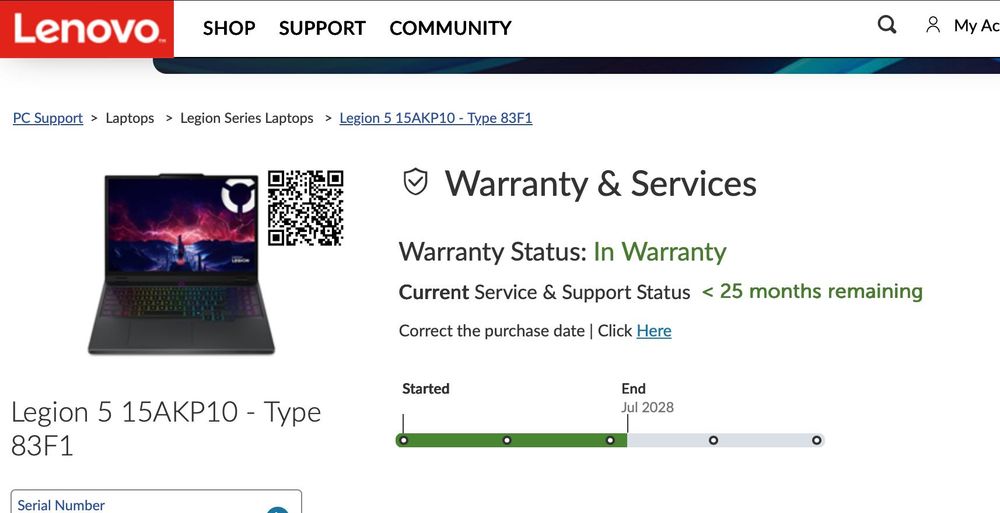Open the SUPPORT menu
The width and height of the screenshot is (1000, 513).
(322, 28)
